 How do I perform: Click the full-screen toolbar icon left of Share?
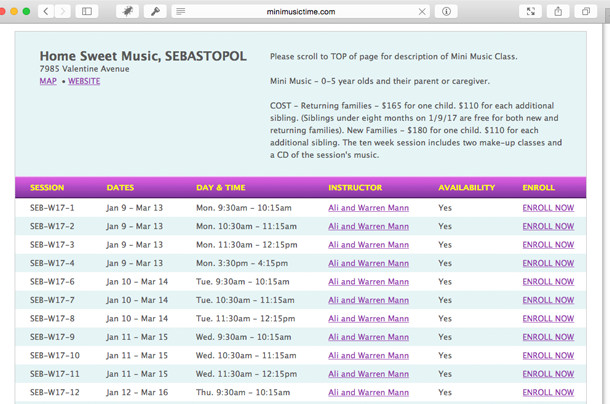528,11
